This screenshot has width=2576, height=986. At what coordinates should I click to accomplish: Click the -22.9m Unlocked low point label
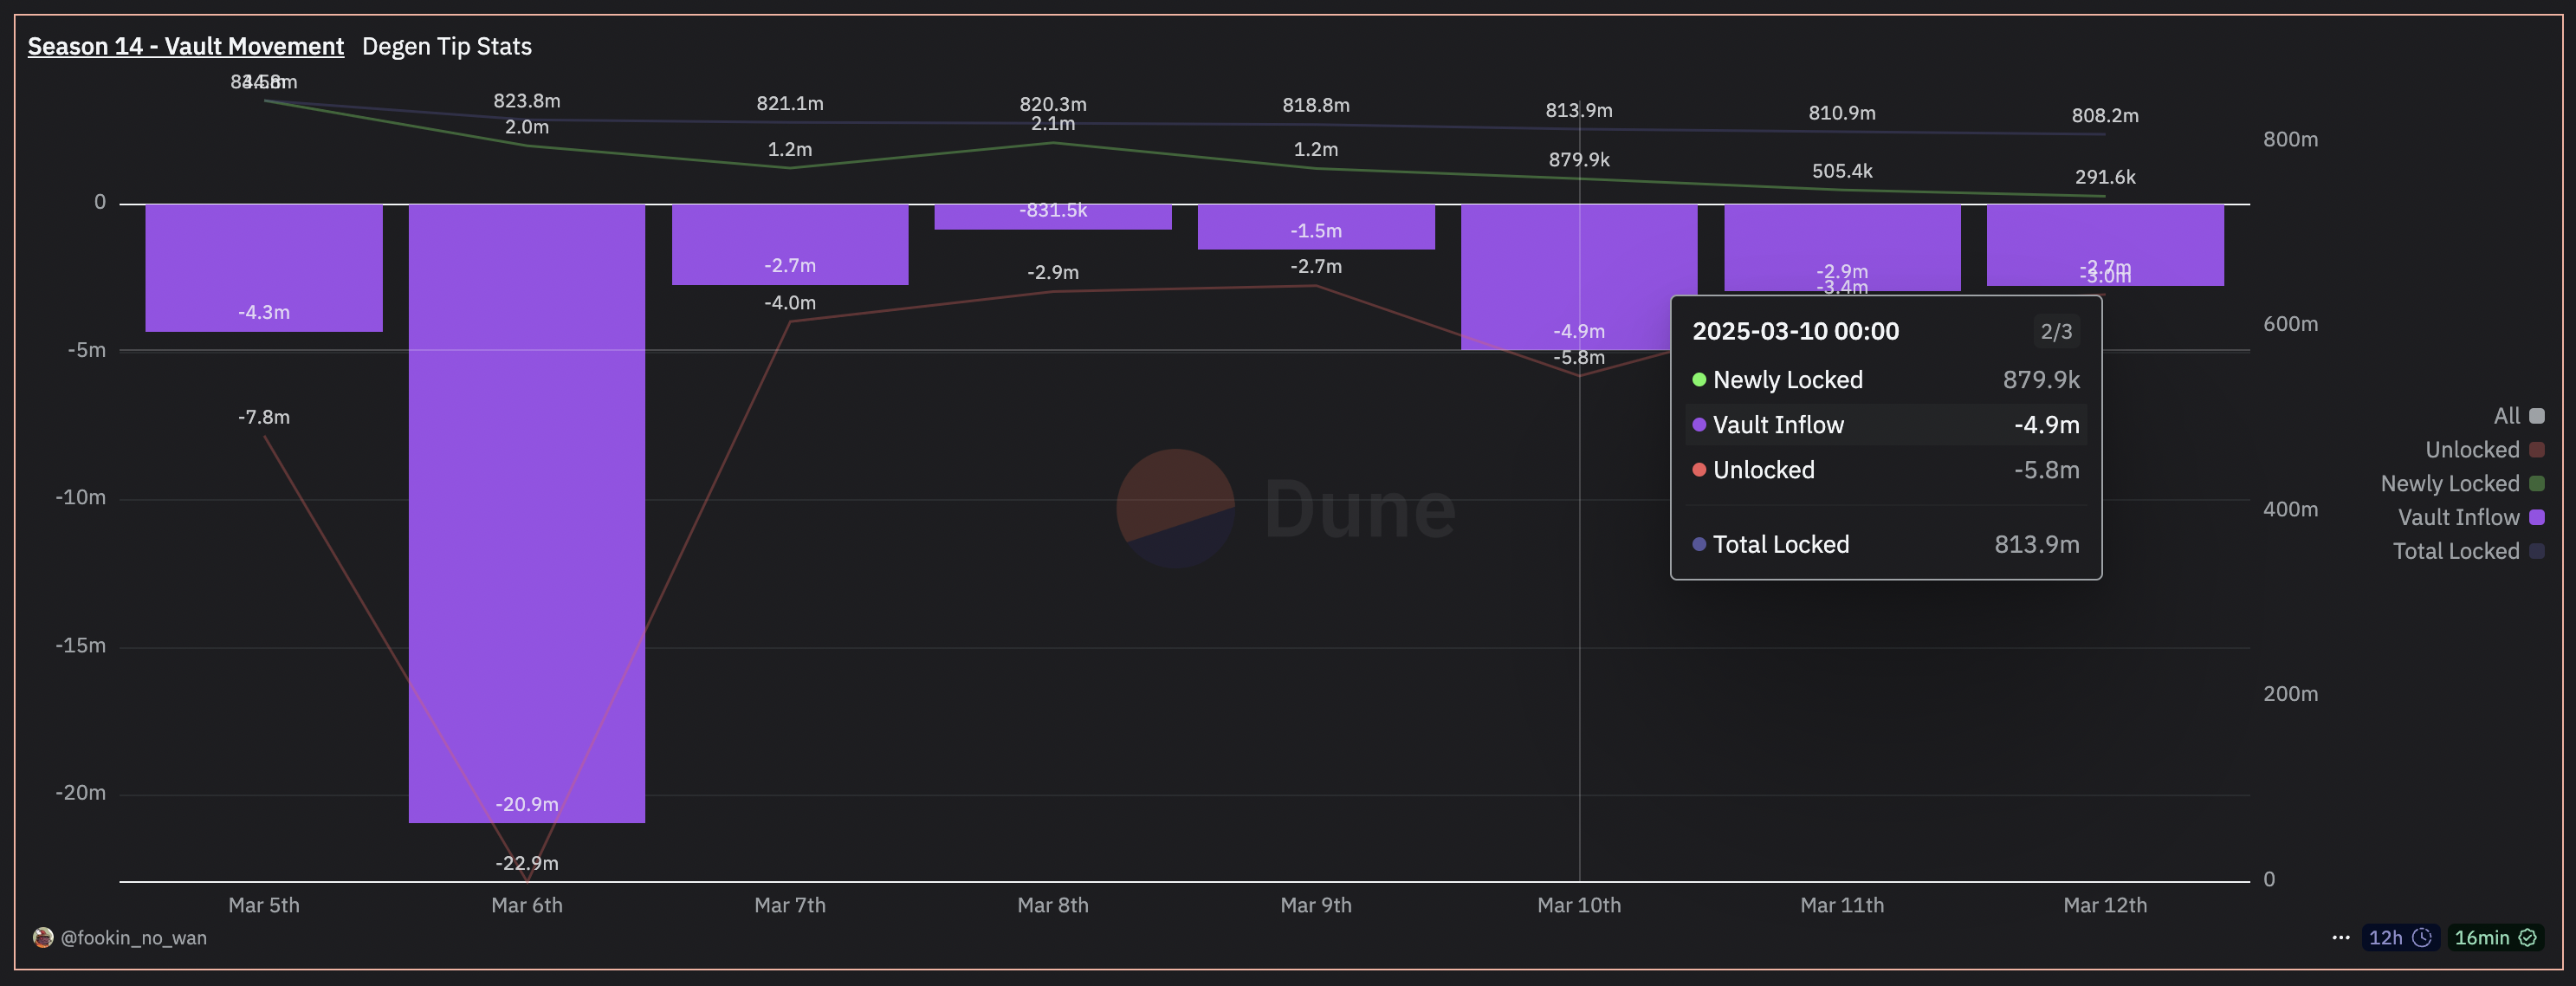pos(527,863)
